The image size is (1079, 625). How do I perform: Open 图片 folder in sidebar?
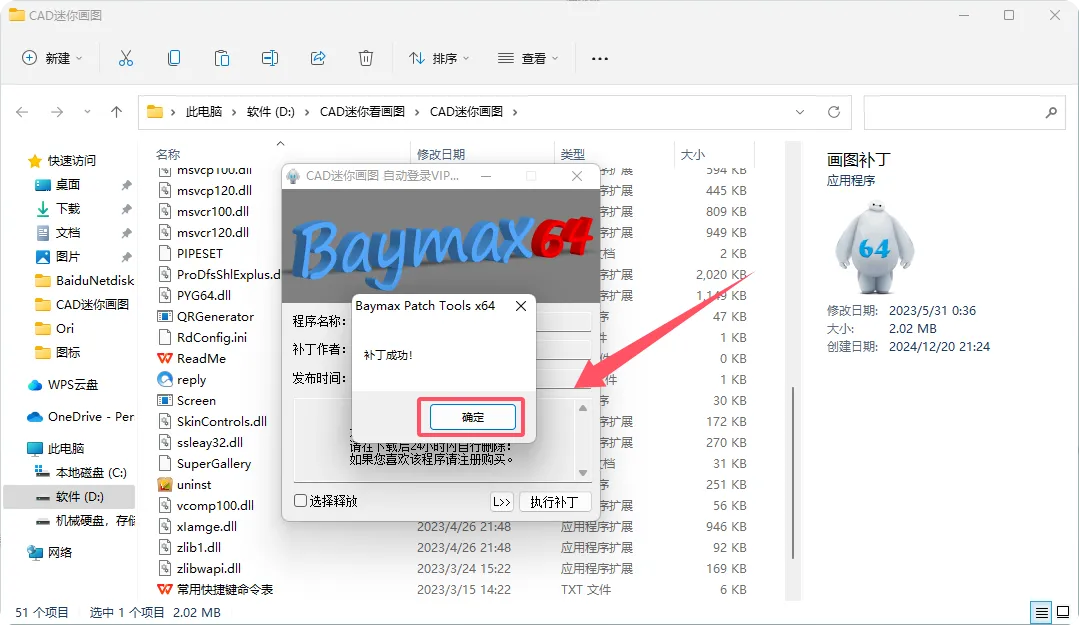(67, 257)
